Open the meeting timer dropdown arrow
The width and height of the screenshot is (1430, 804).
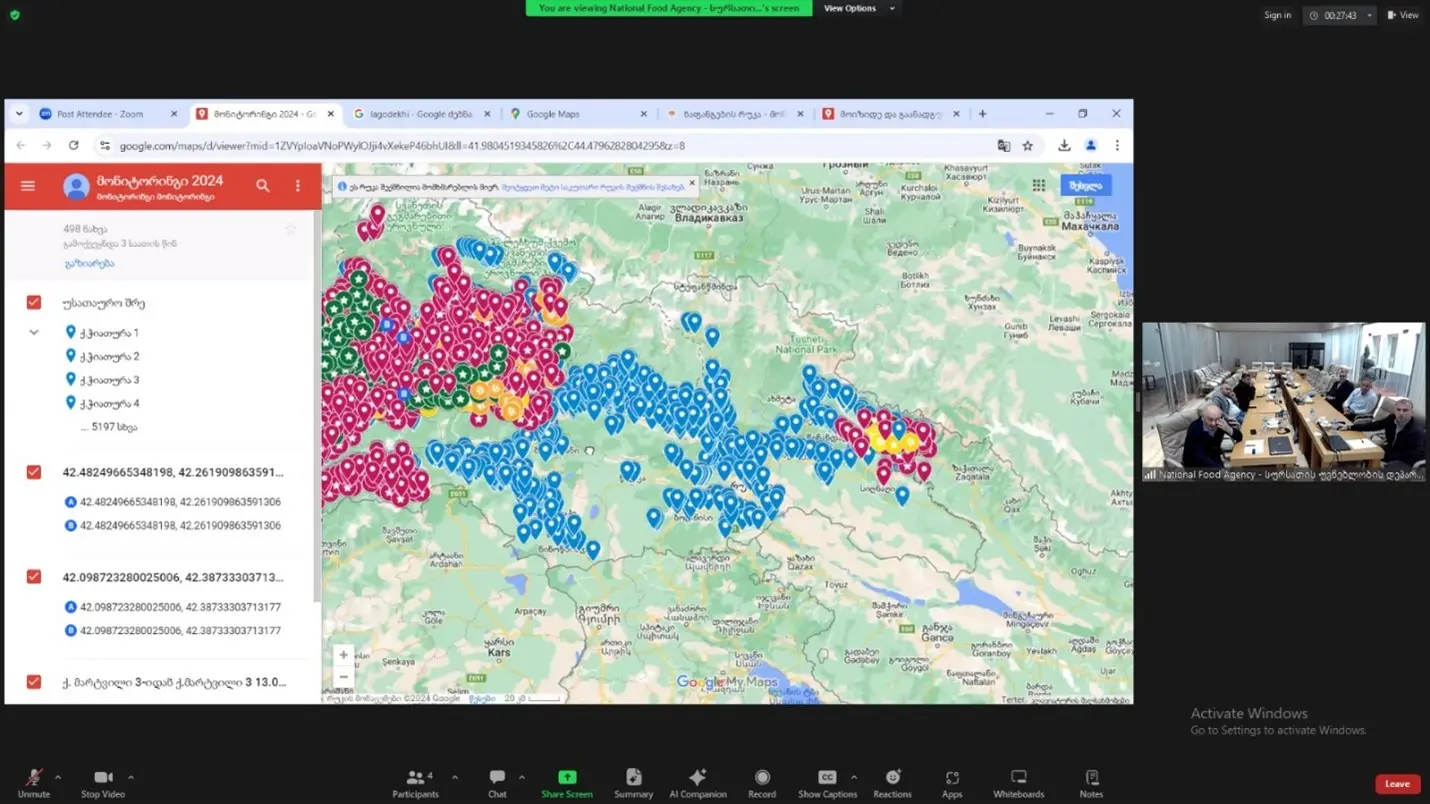click(1369, 15)
